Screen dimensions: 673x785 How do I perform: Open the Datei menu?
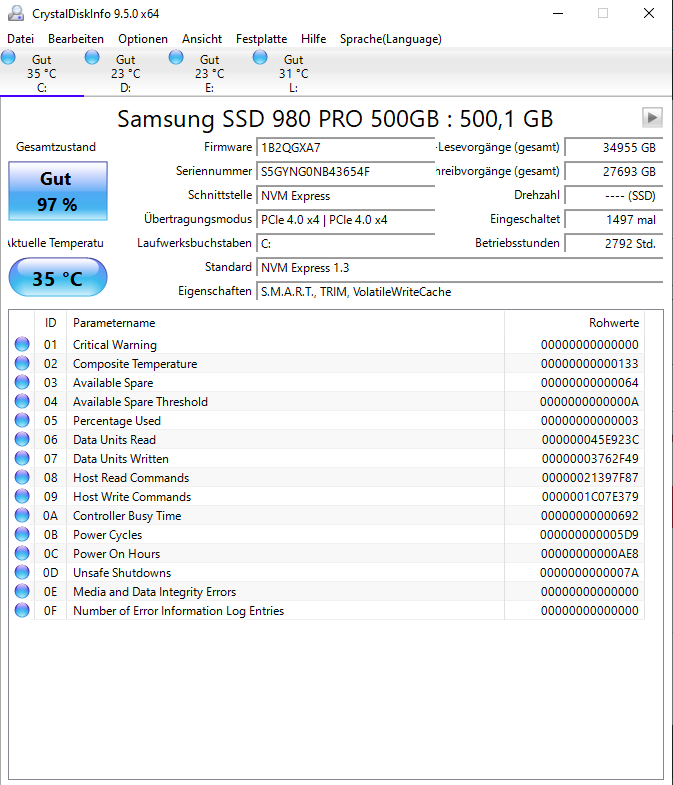point(21,39)
